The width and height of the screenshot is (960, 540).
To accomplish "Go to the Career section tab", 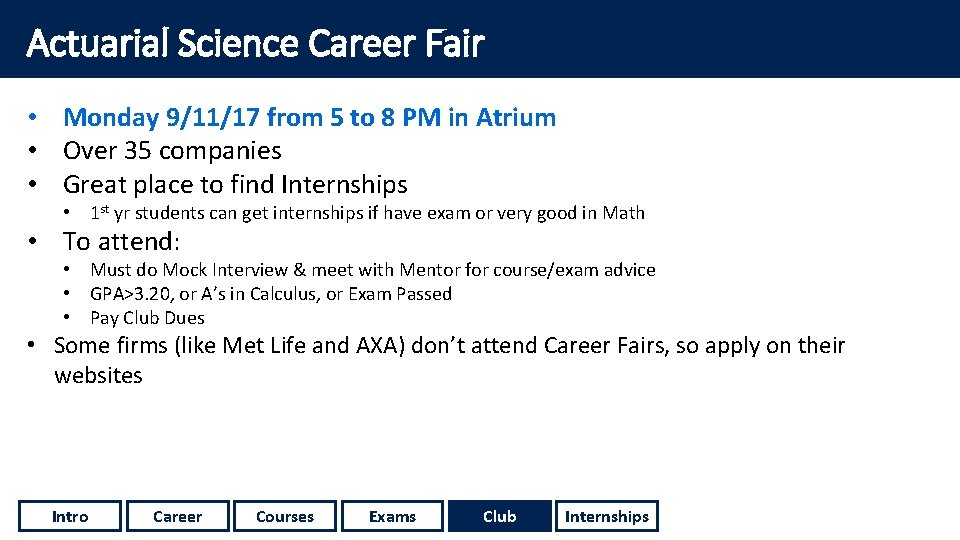I will [178, 516].
